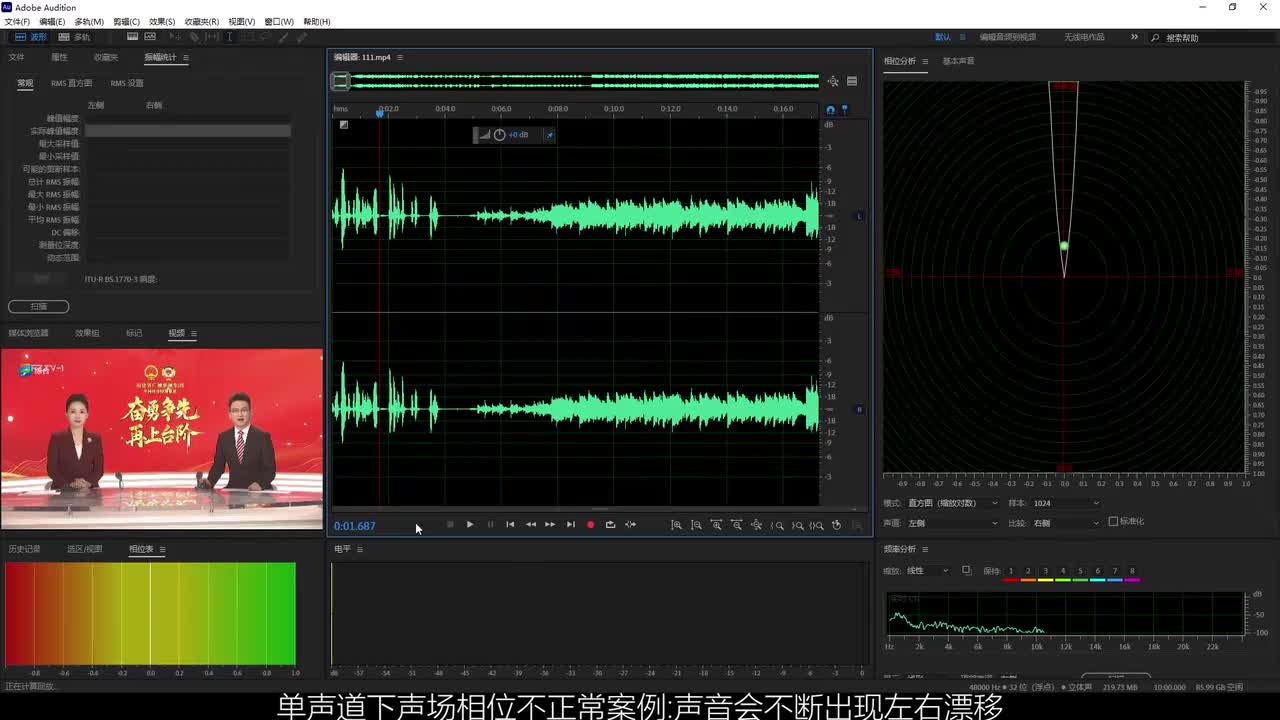This screenshot has width=1280, height=720.
Task: Click hold button 8 in frequency analysis
Action: [1132, 572]
